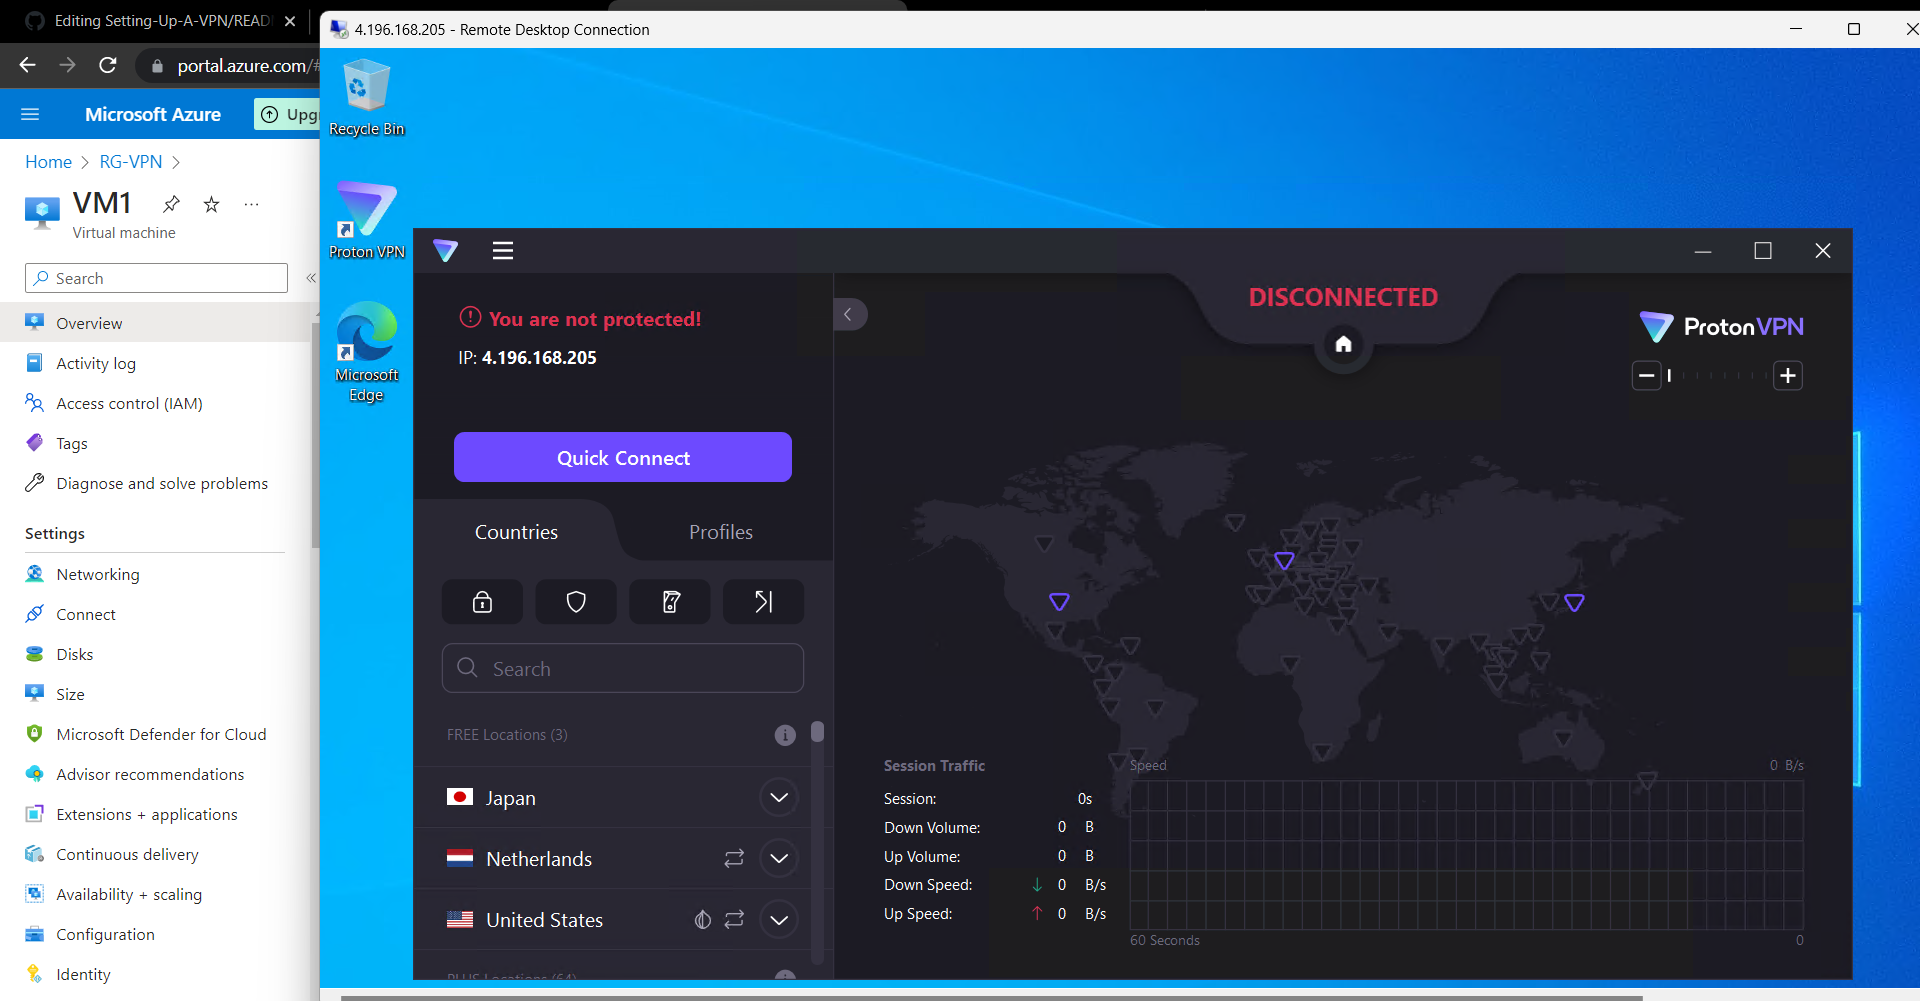Zoom out the map with minus button
This screenshot has height=1001, width=1920.
1646,376
